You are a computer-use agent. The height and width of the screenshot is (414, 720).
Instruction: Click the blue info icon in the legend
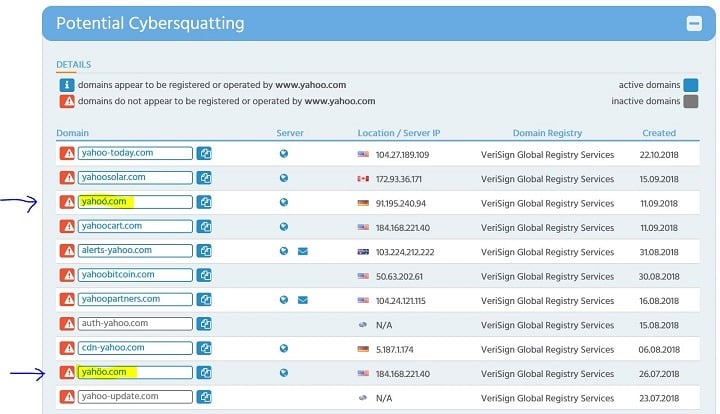pos(67,85)
